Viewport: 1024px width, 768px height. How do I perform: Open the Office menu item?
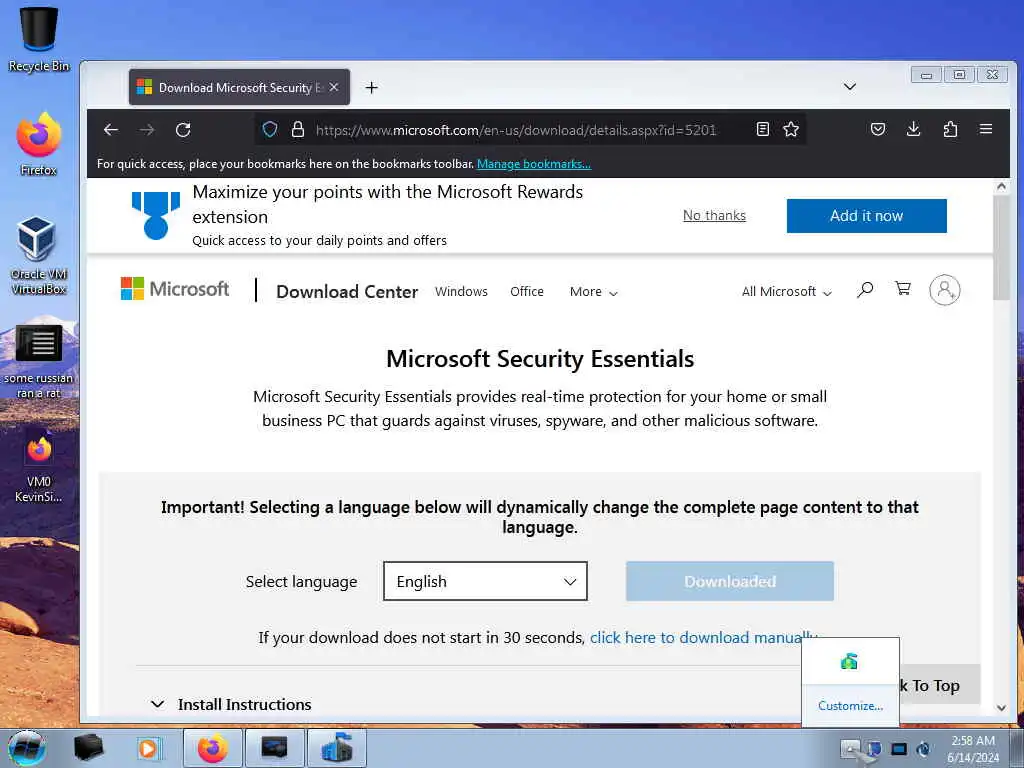pos(527,292)
